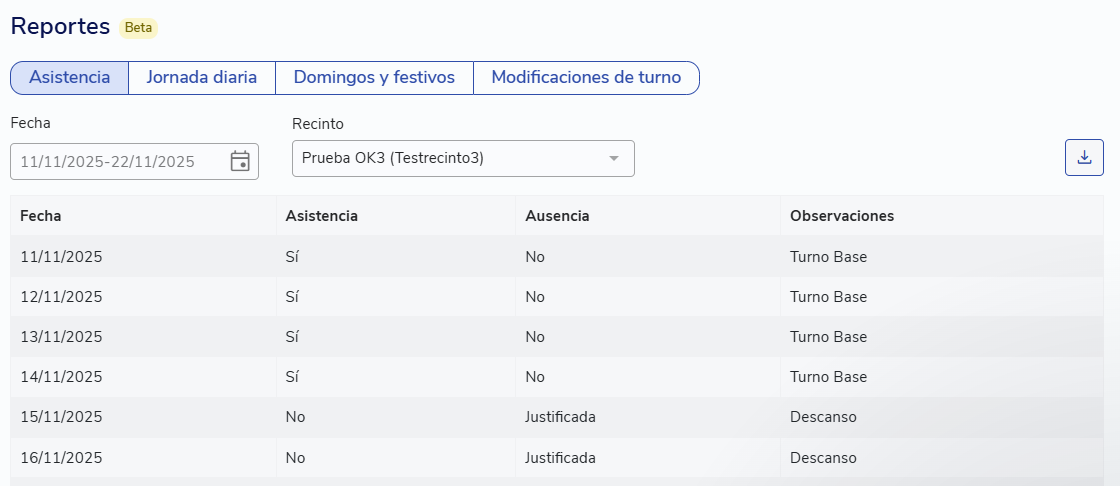Click Turno Base in the 12/11/2025 row
This screenshot has height=486, width=1120.
828,297
